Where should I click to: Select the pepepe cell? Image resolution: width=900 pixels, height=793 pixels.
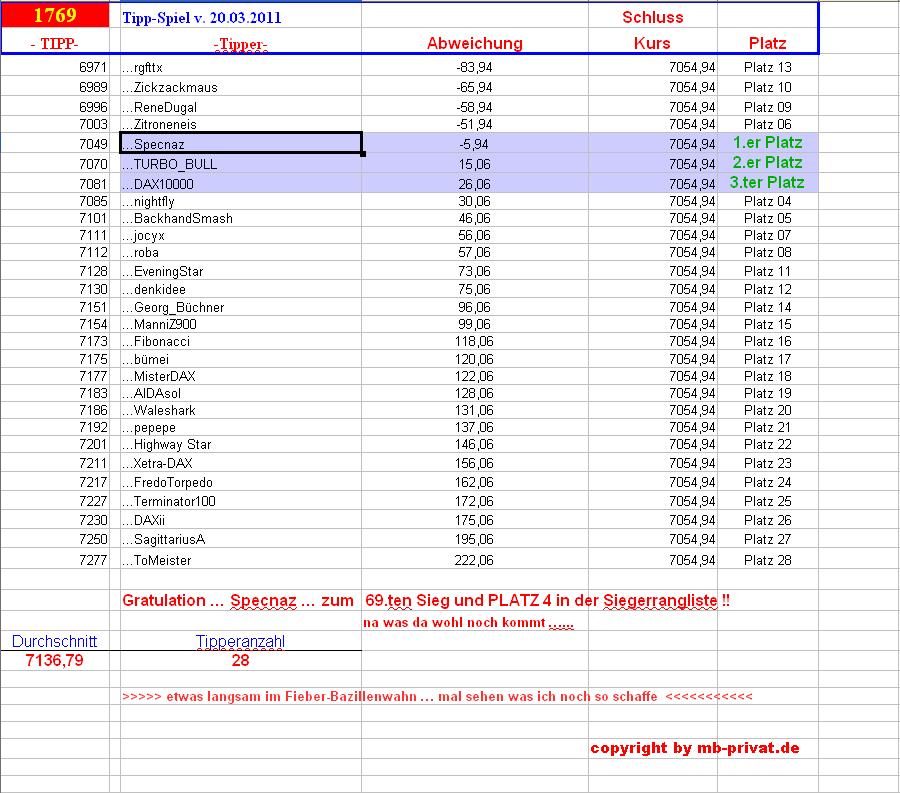240,427
